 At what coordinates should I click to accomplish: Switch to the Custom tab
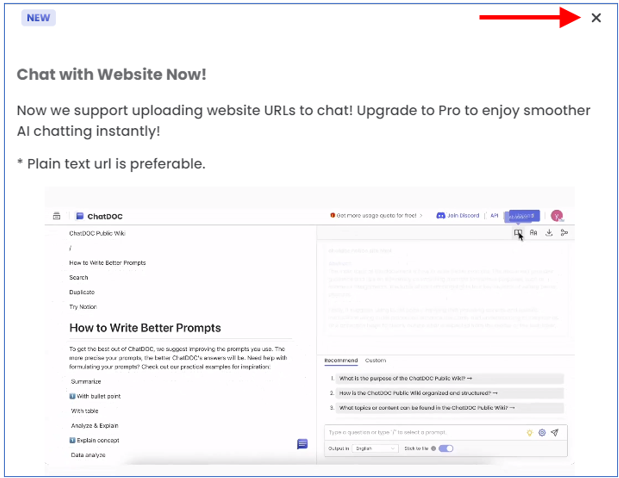coord(375,360)
